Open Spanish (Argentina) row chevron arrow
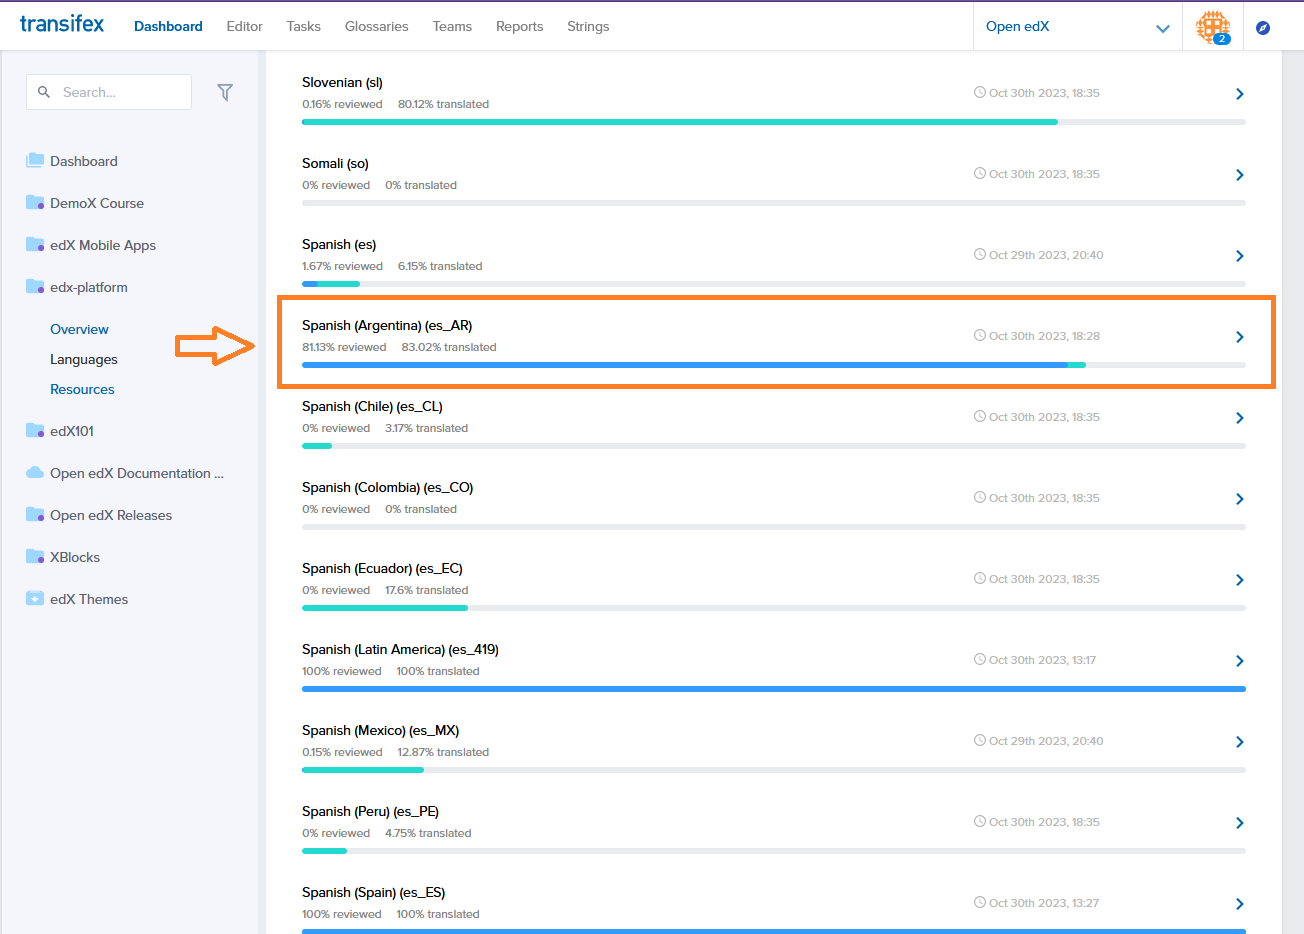This screenshot has width=1304, height=934. pos(1239,337)
